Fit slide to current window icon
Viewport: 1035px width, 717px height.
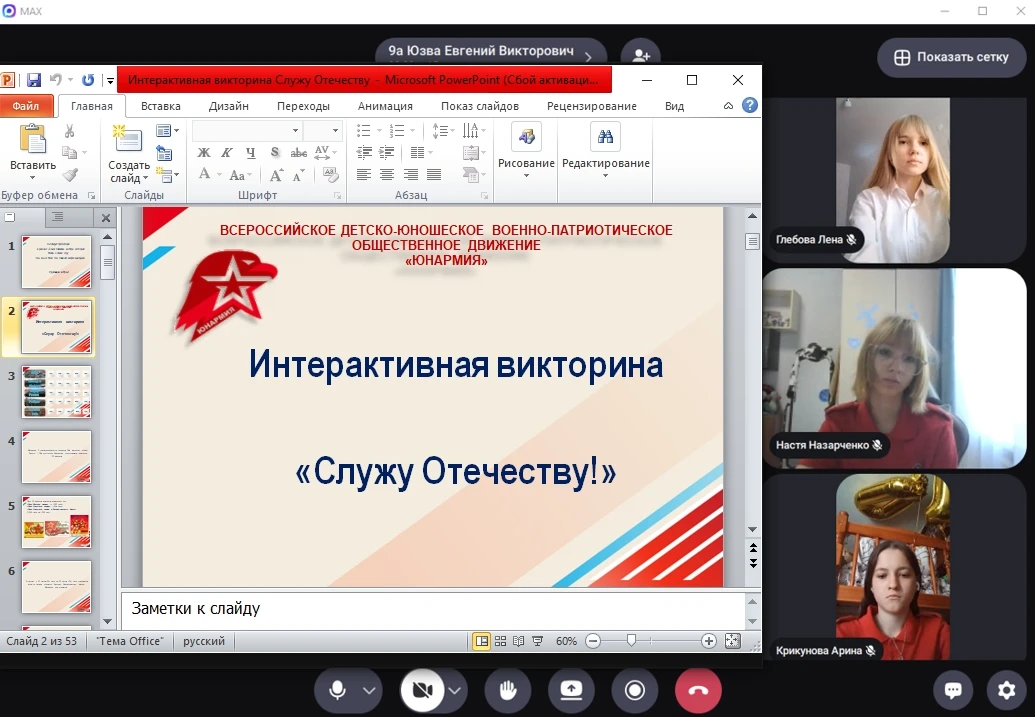[x=733, y=641]
